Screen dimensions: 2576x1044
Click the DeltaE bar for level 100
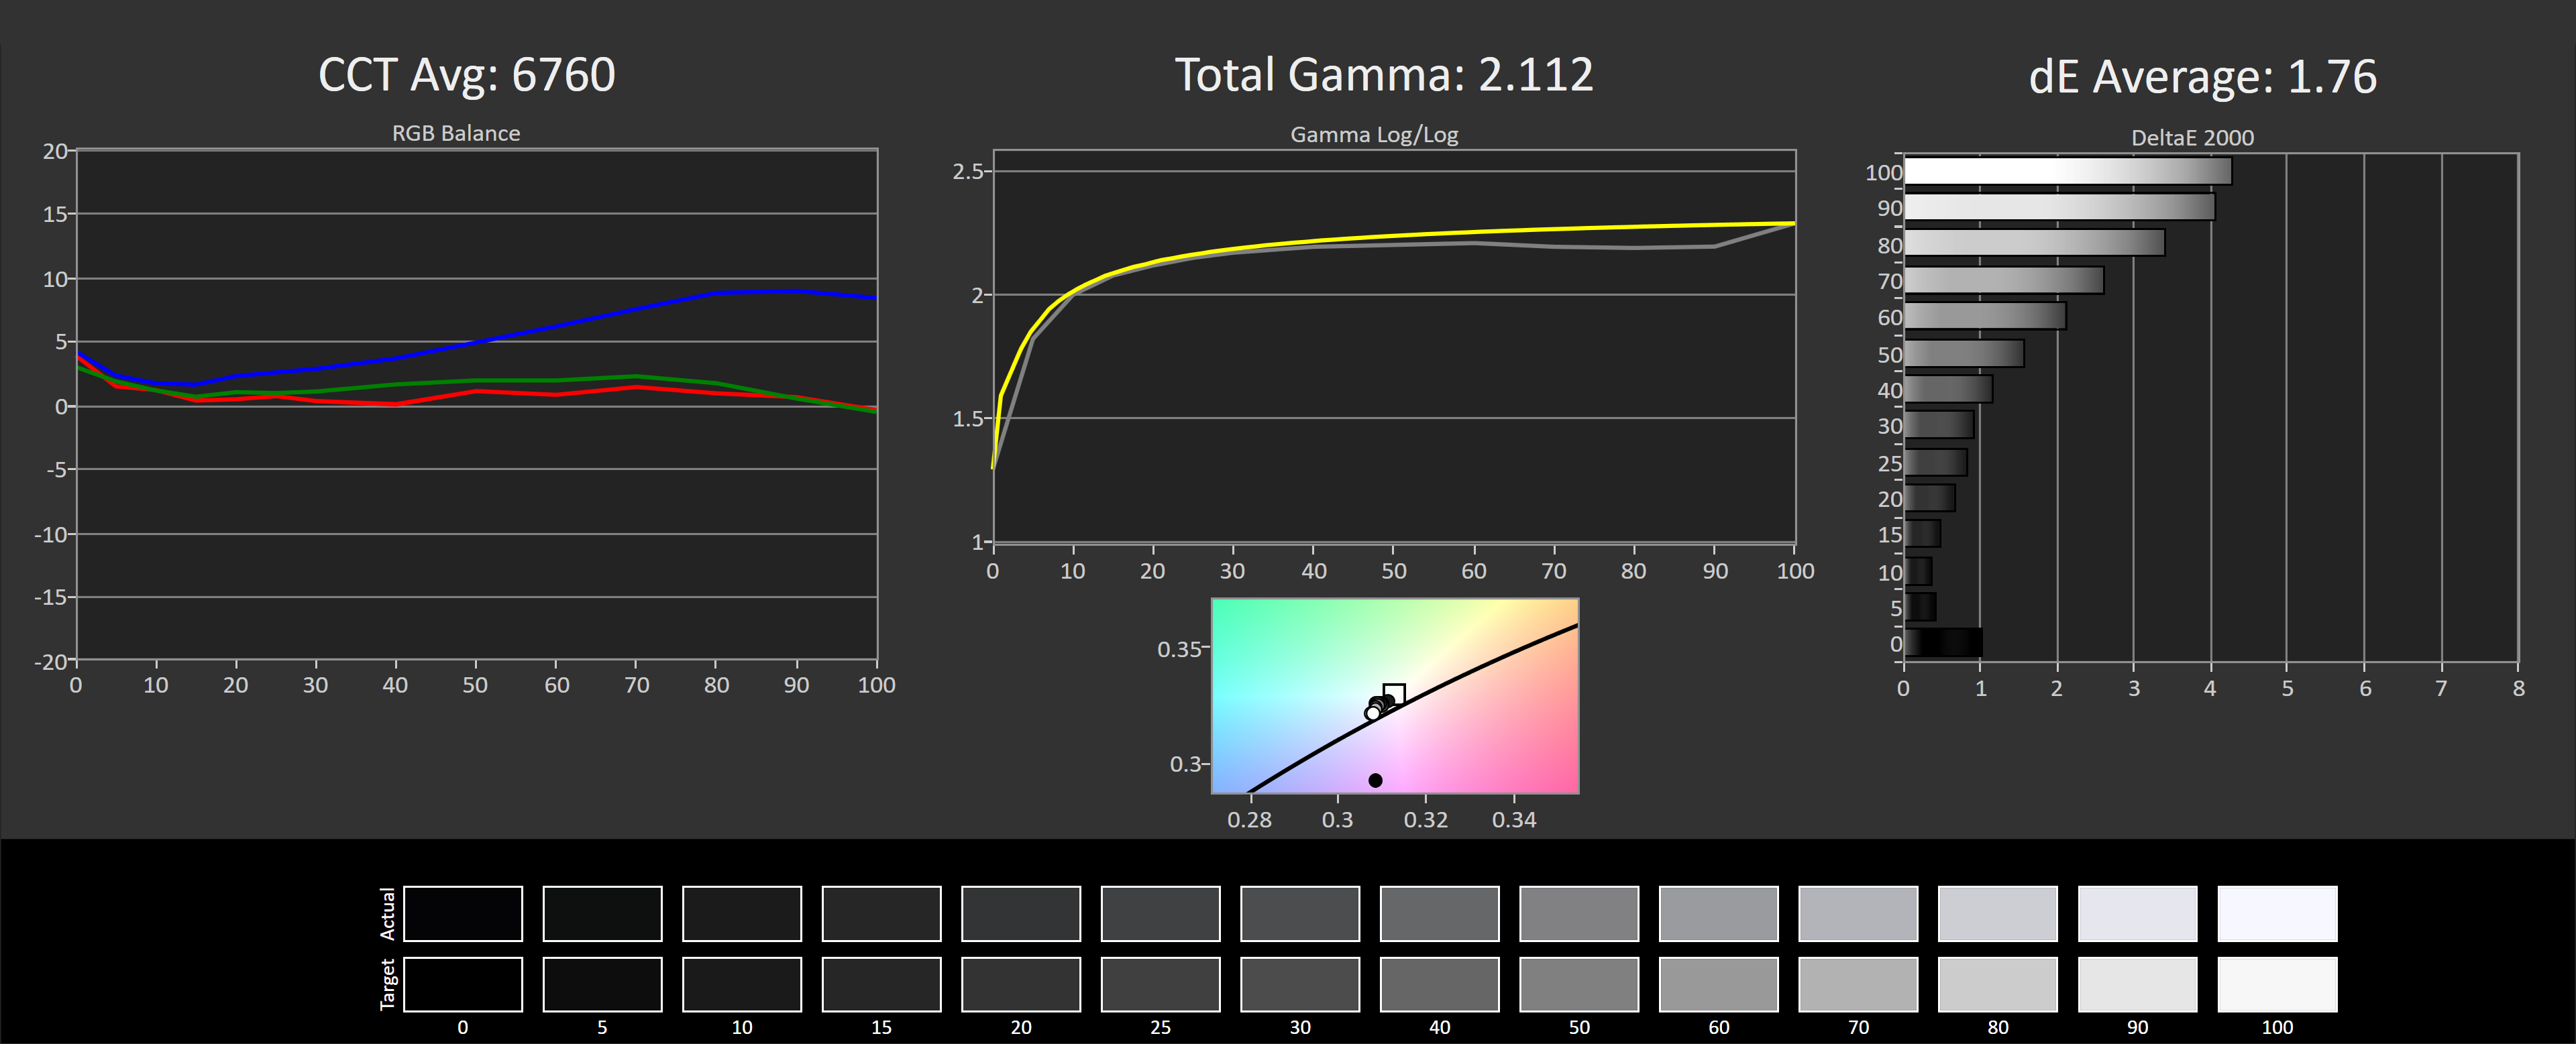coord(2067,172)
